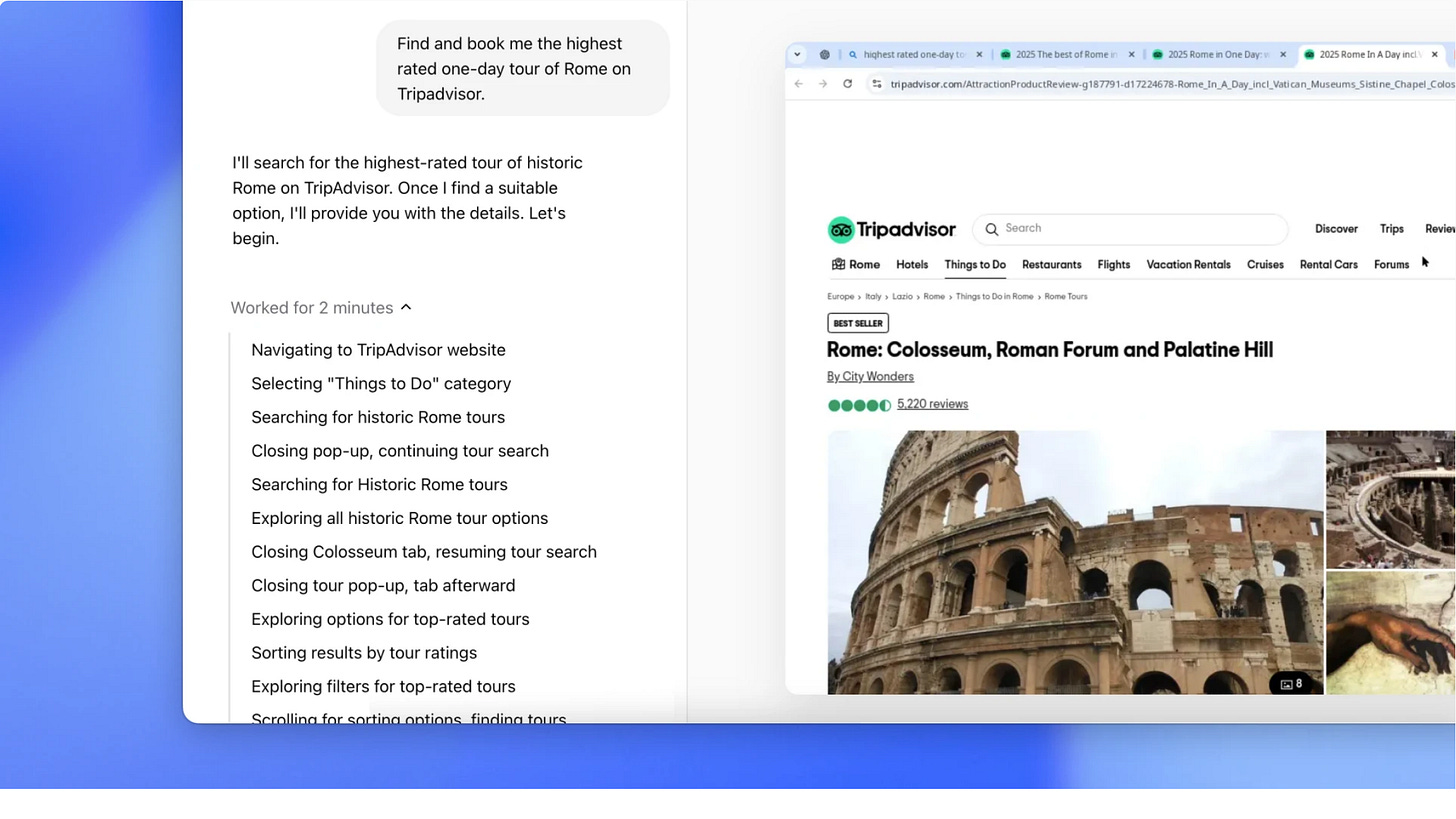Click the Lazio breadcrumb link
This screenshot has height=819, width=1456.
(x=902, y=297)
